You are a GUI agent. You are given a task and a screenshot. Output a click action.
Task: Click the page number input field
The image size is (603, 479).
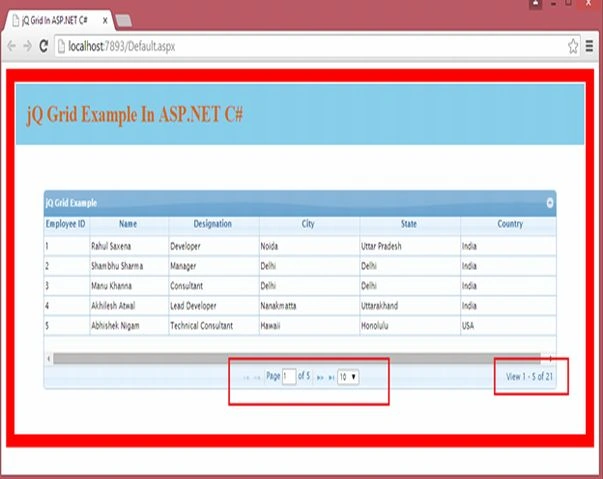289,376
